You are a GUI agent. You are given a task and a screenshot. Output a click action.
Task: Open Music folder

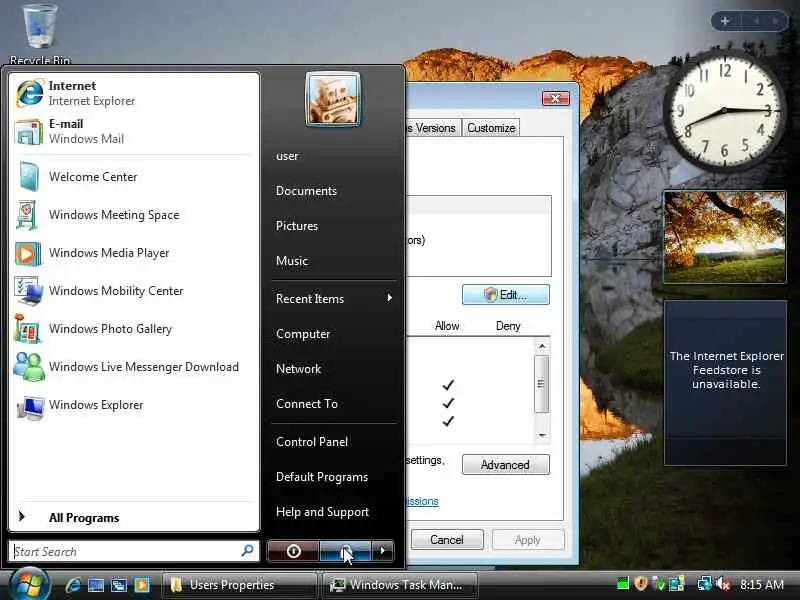(291, 261)
